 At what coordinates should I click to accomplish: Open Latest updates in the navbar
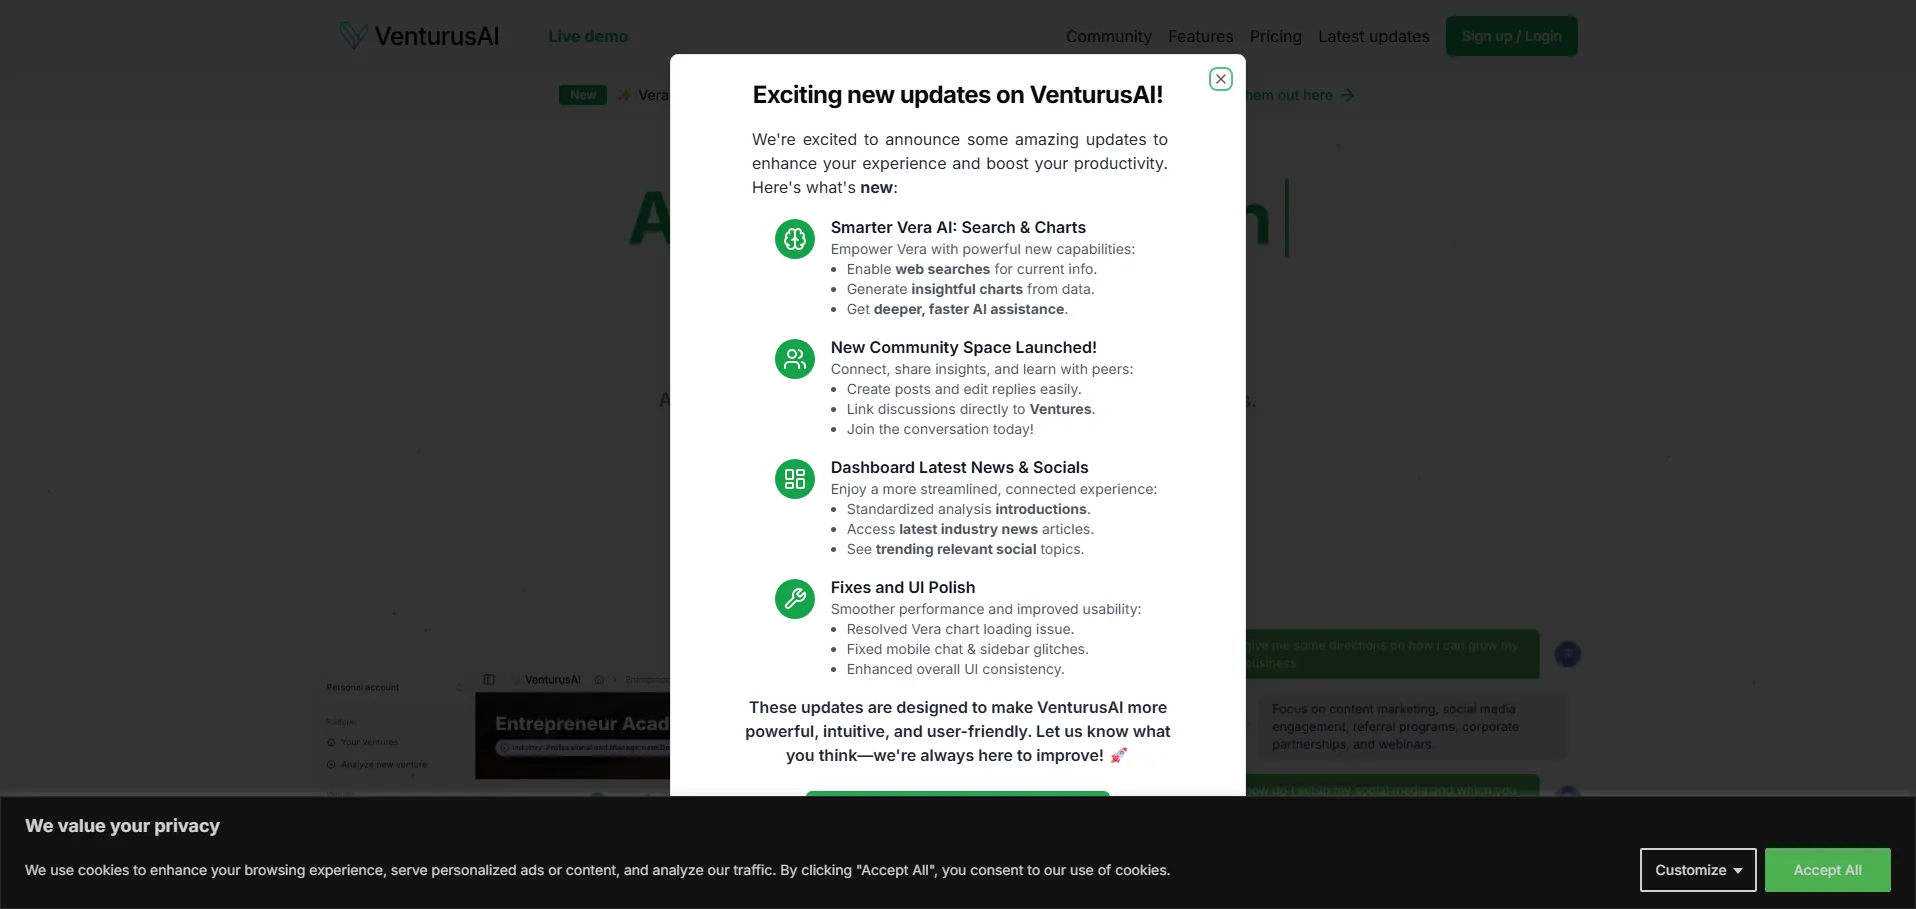click(x=1373, y=36)
